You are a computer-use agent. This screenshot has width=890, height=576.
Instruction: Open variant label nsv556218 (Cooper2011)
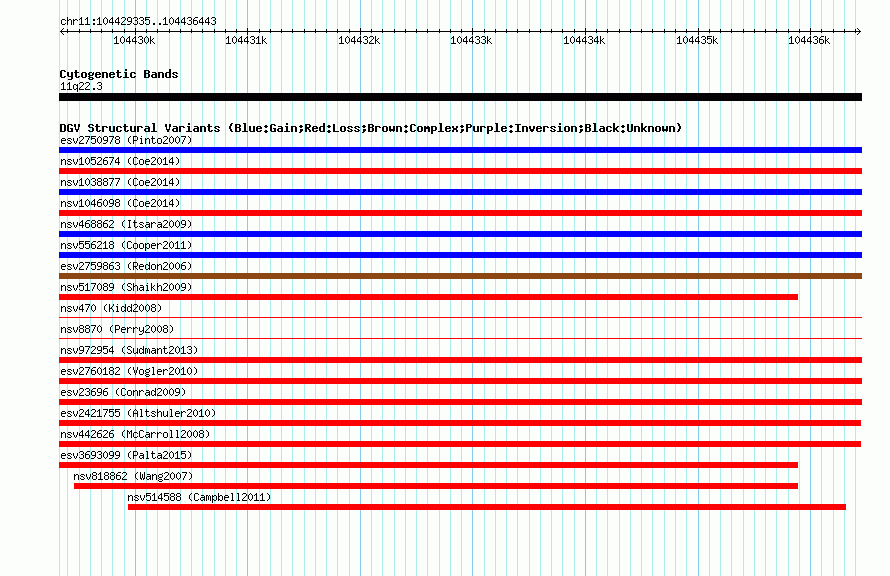(126, 245)
